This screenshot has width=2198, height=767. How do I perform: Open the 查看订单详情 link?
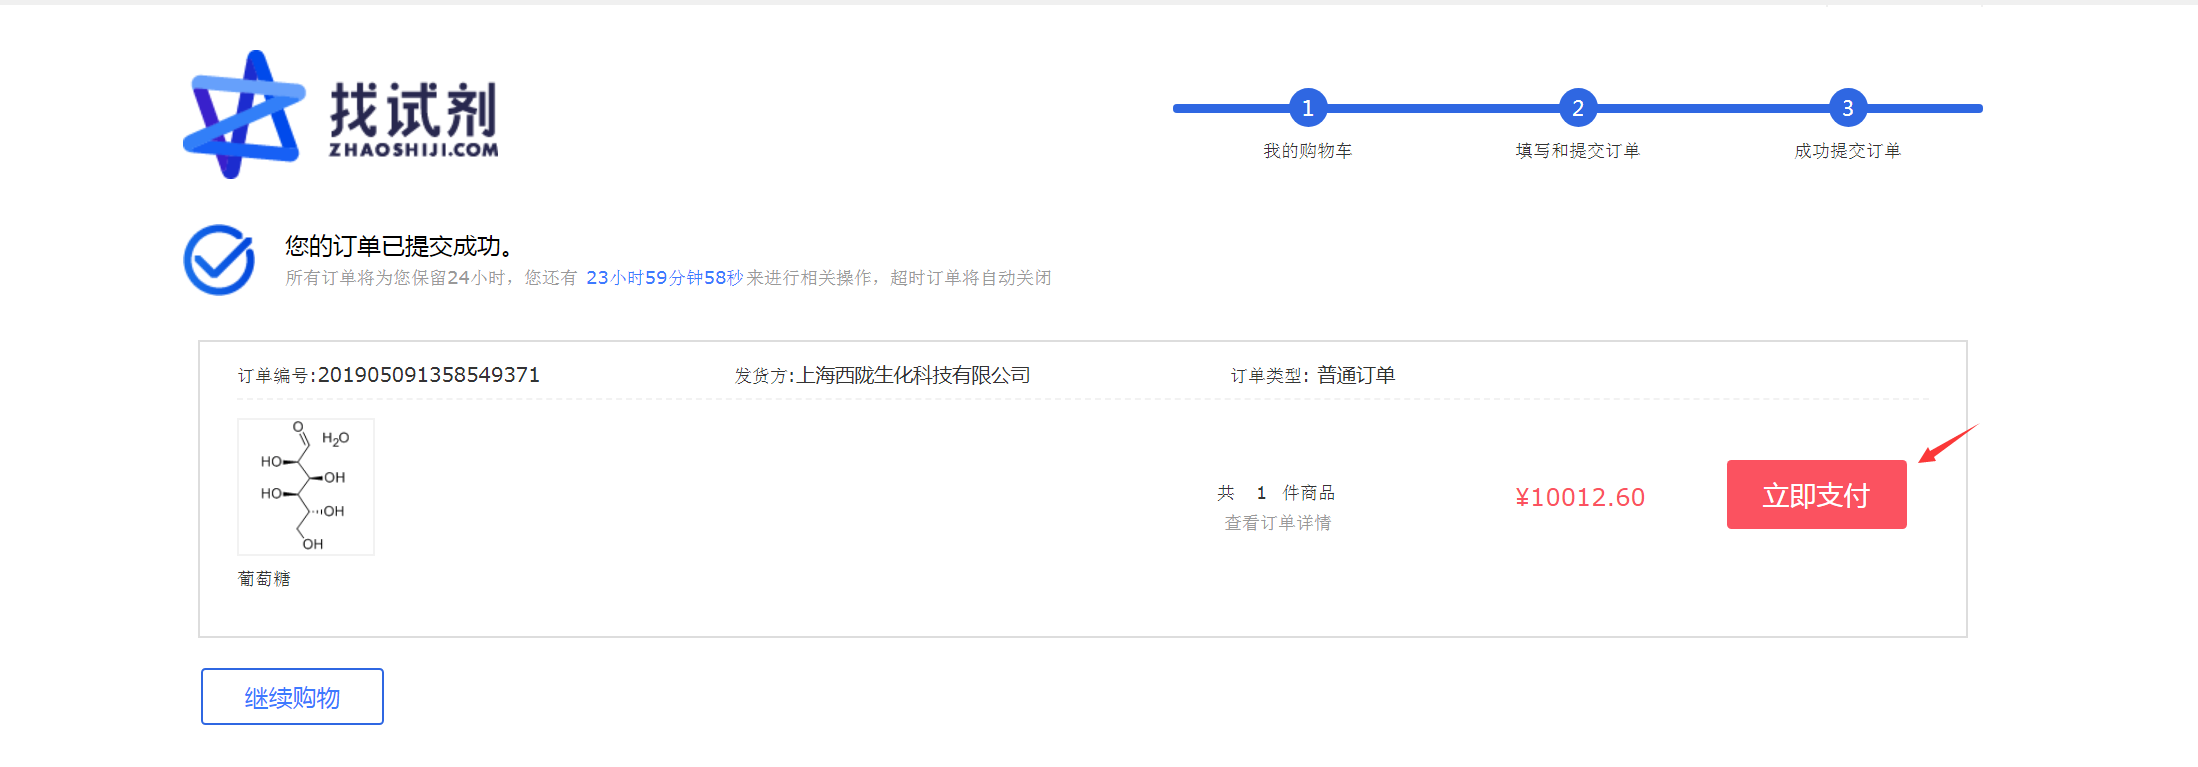pos(1277,523)
